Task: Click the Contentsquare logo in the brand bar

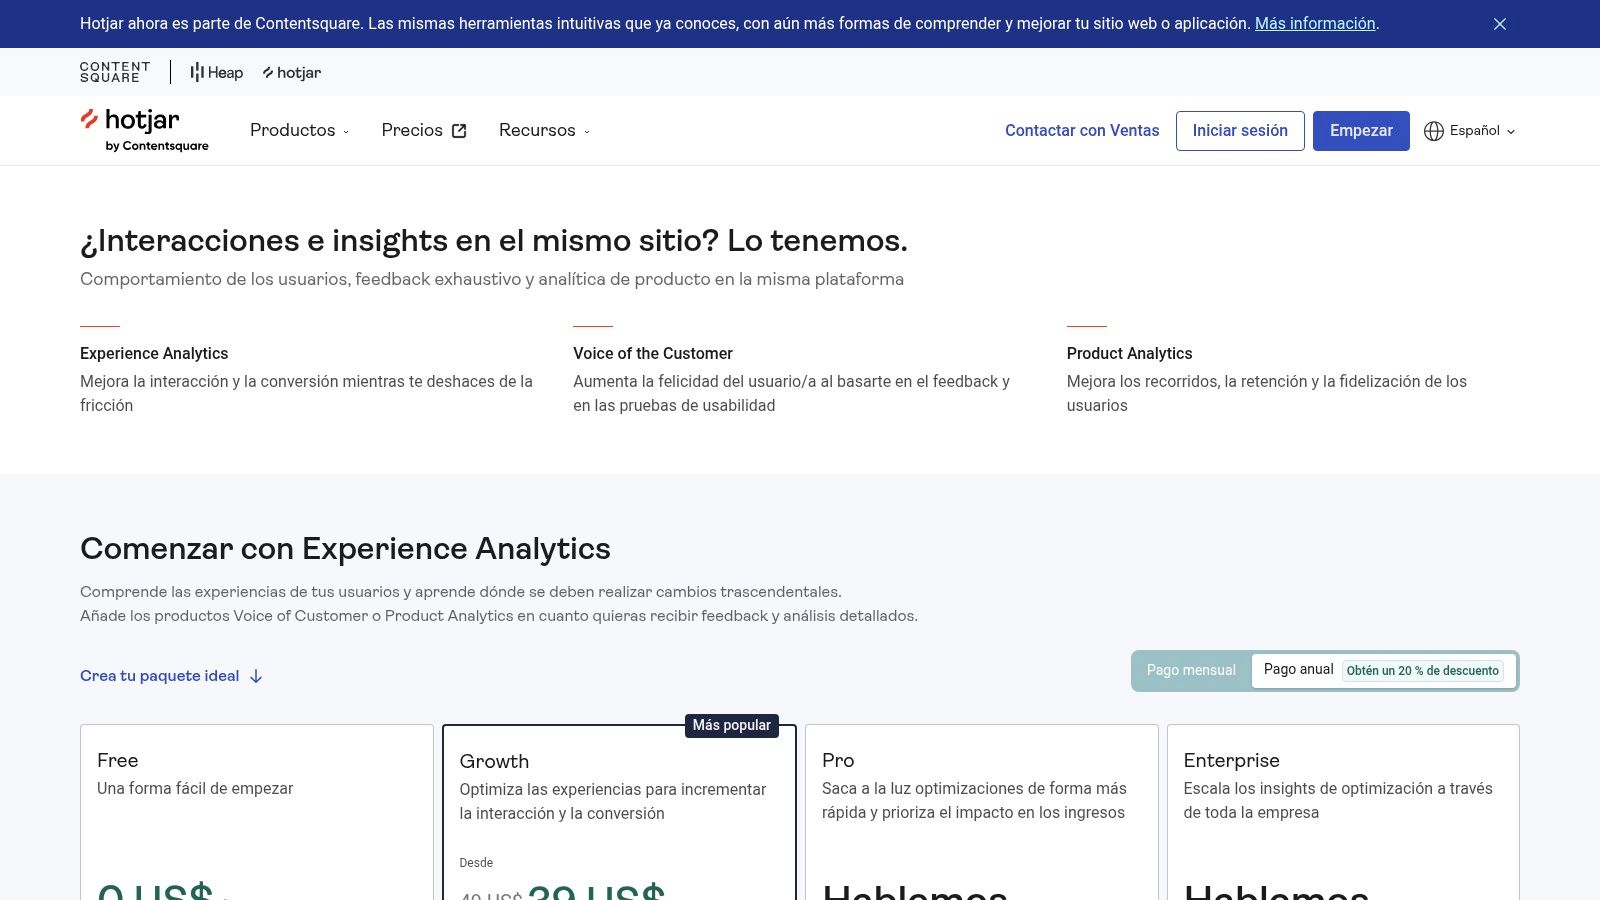Action: tap(113, 71)
